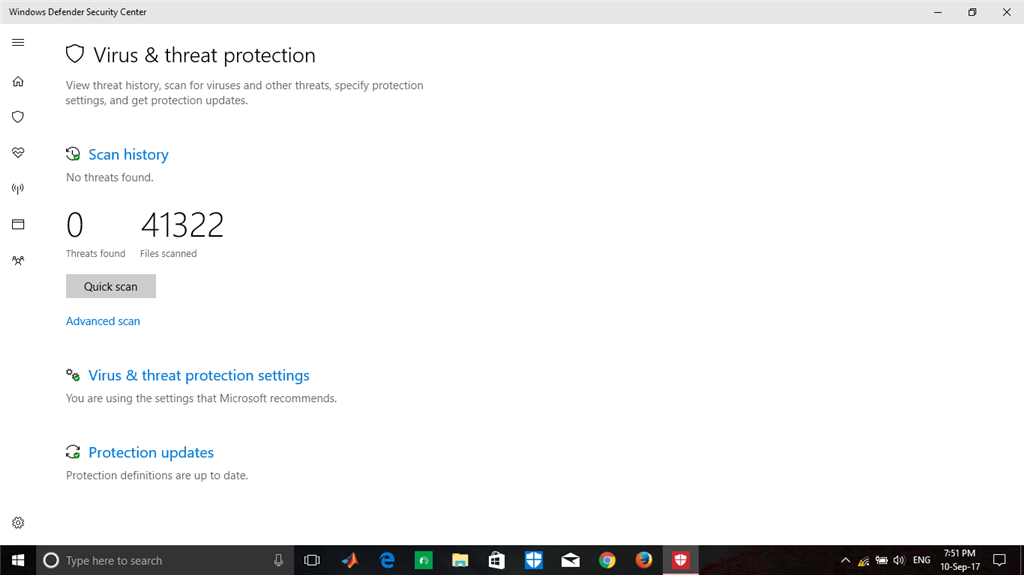Open Microsoft Store from taskbar

click(x=497, y=560)
